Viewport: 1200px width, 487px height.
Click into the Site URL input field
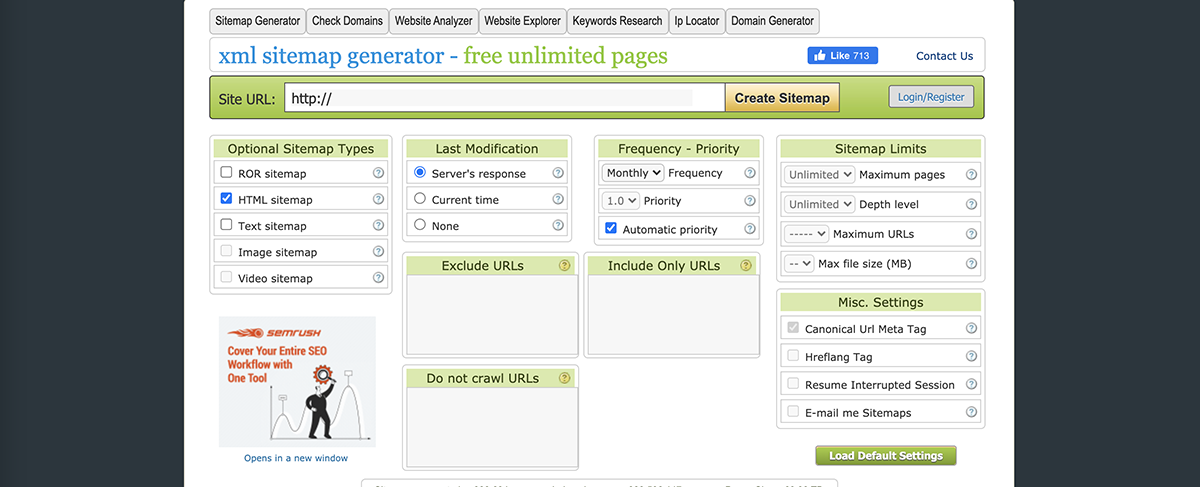pyautogui.click(x=504, y=98)
